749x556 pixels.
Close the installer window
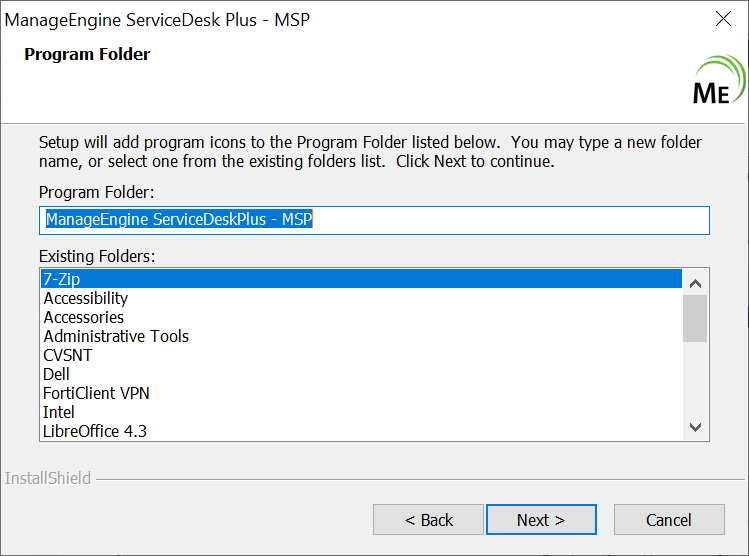[724, 19]
